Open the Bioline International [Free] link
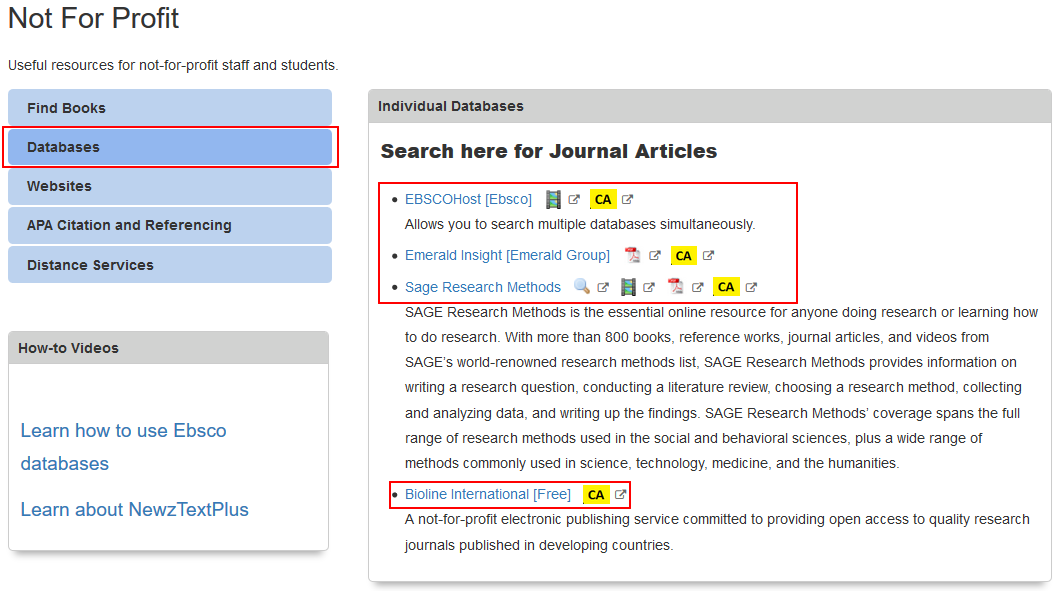 tap(487, 495)
